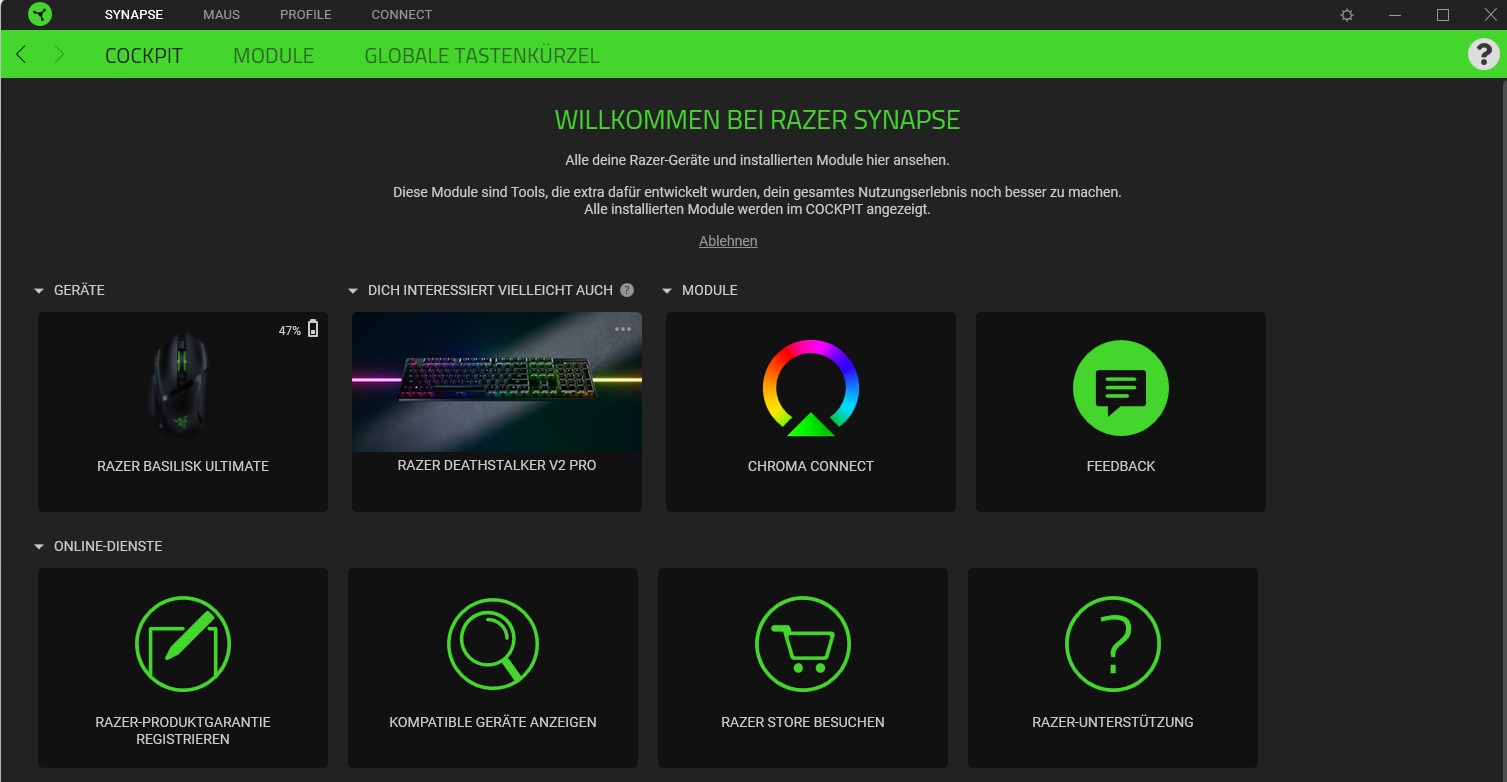Open the Razer Store shopping cart icon

pos(803,645)
